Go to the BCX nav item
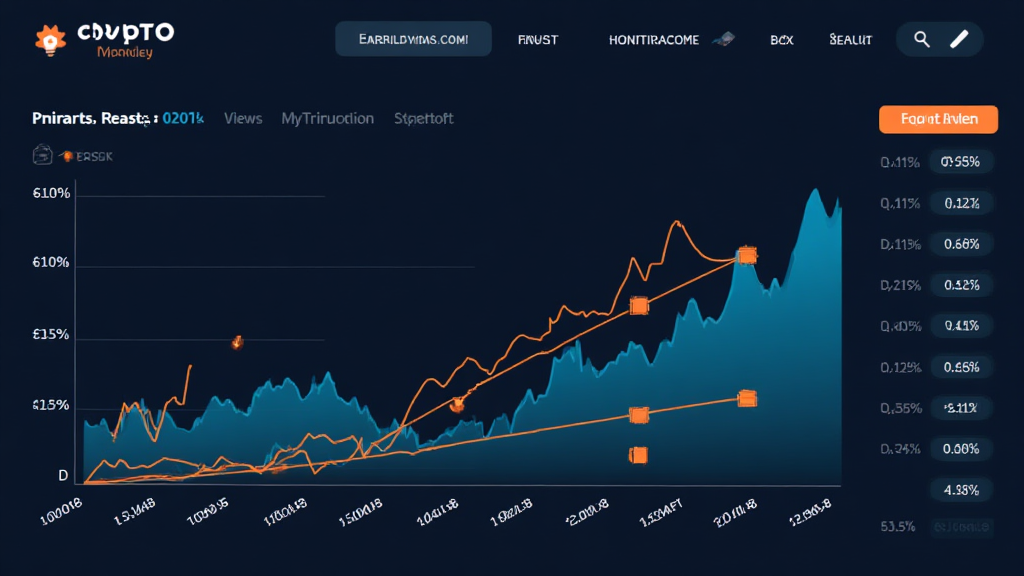The height and width of the screenshot is (576, 1024). 781,40
